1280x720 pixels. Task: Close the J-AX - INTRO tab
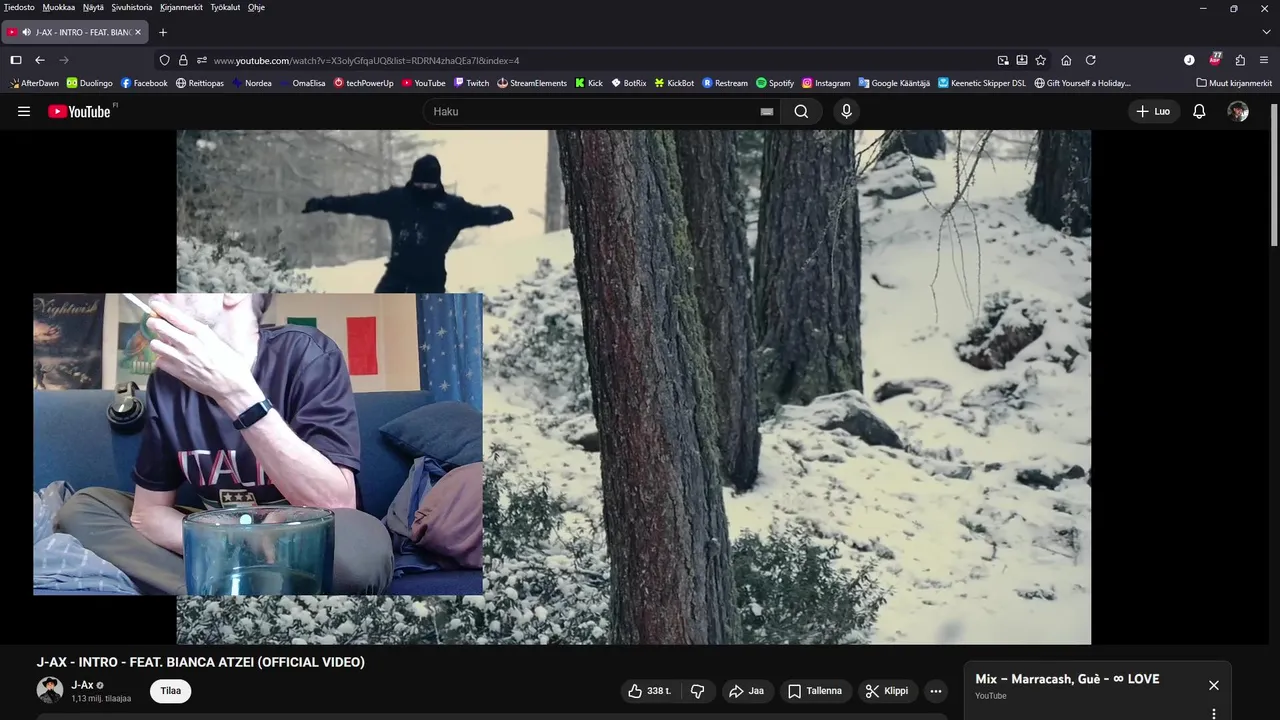138,32
